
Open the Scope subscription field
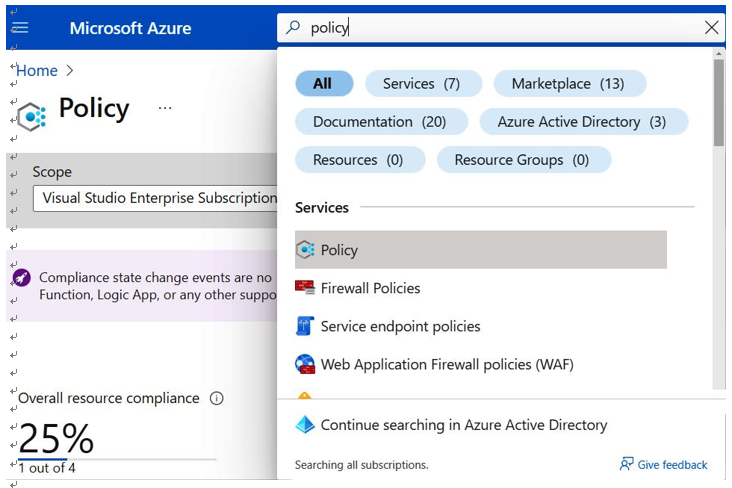(x=155, y=198)
